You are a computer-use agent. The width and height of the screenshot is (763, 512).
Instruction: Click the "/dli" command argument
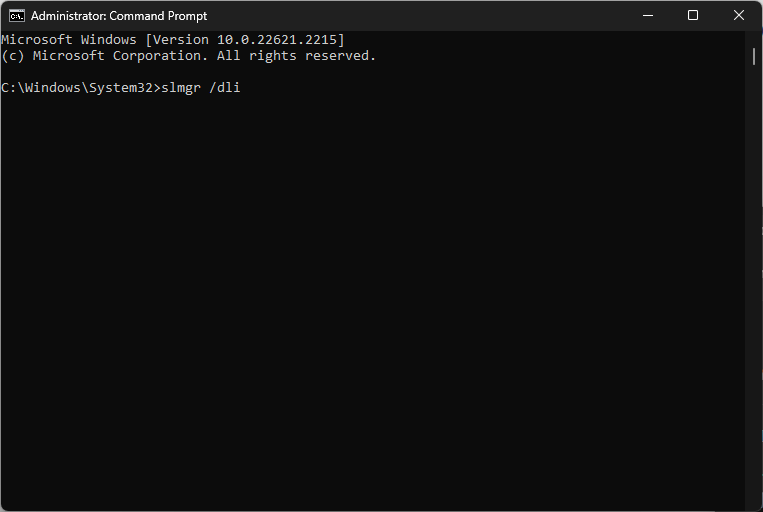tap(224, 88)
